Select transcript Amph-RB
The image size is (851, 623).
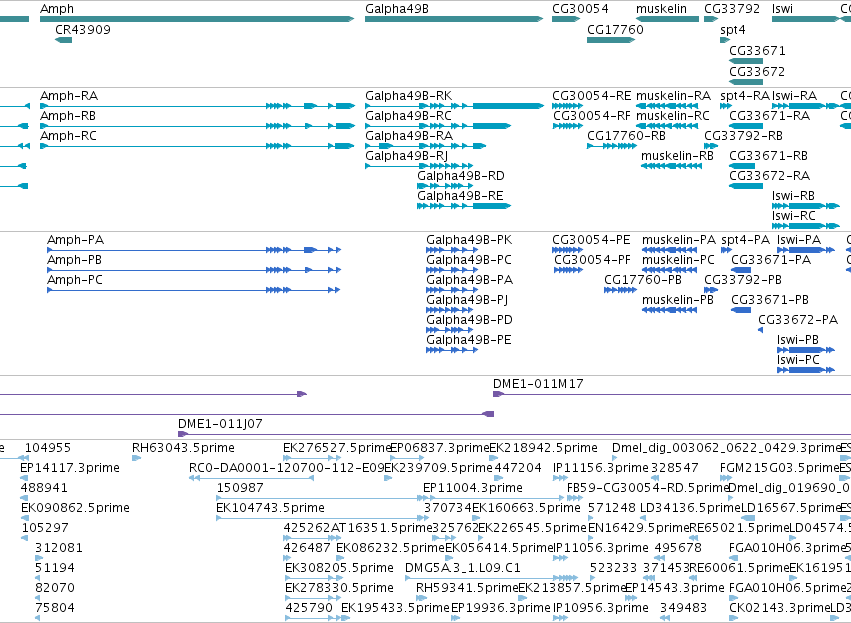[198, 126]
